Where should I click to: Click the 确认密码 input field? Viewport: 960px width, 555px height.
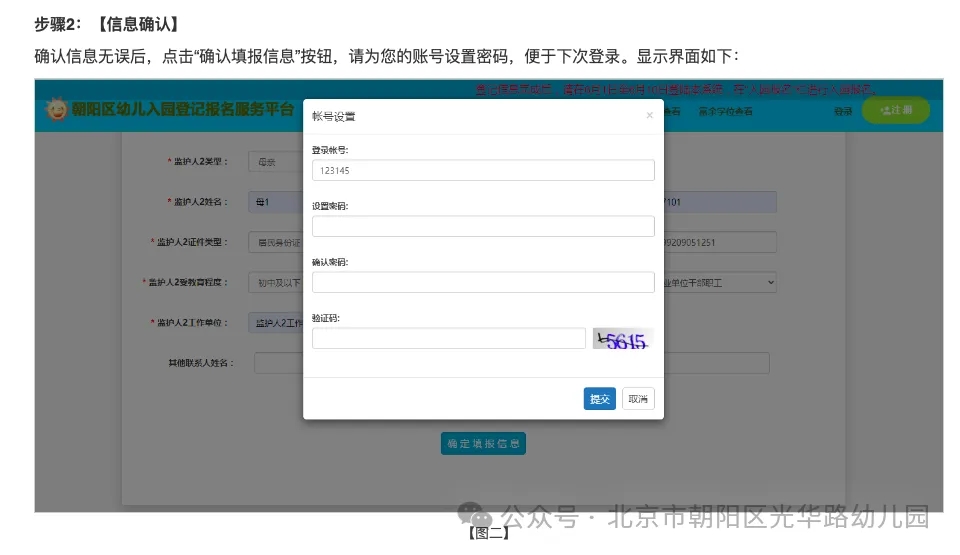coord(483,282)
